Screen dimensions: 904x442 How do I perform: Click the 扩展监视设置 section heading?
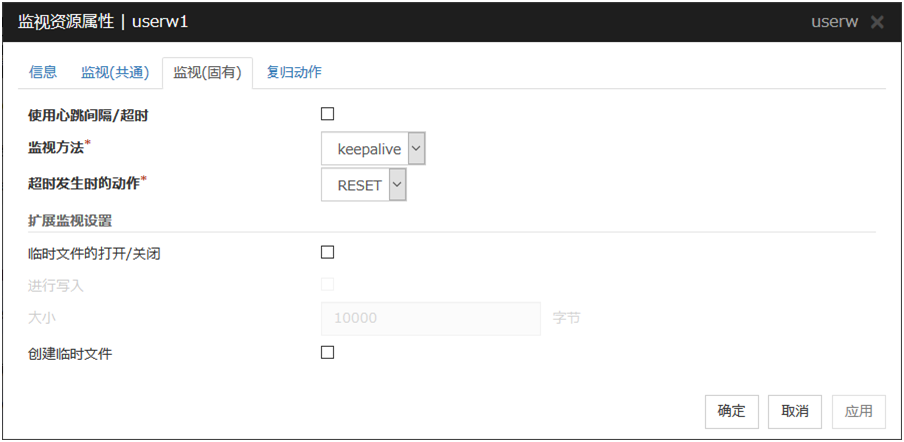pos(69,219)
